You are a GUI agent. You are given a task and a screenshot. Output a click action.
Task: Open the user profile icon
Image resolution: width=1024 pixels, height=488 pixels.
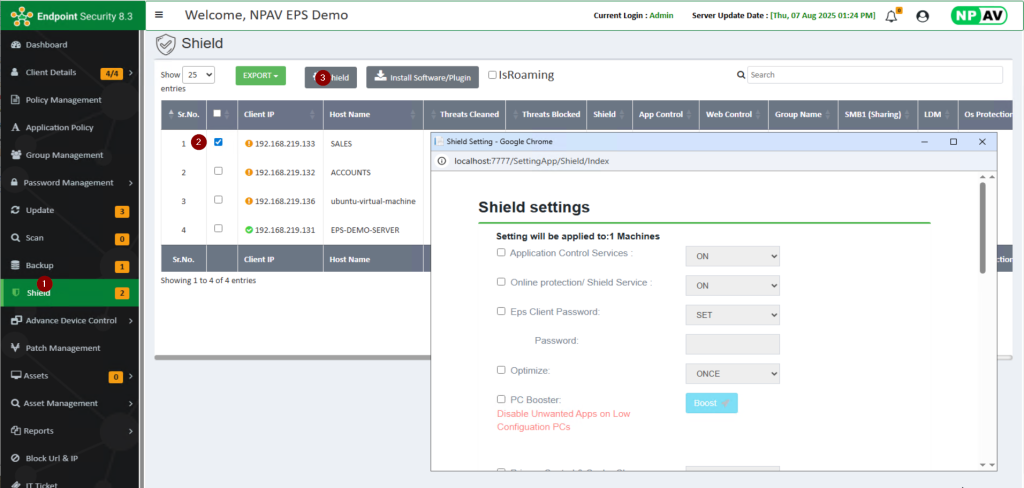(x=922, y=16)
